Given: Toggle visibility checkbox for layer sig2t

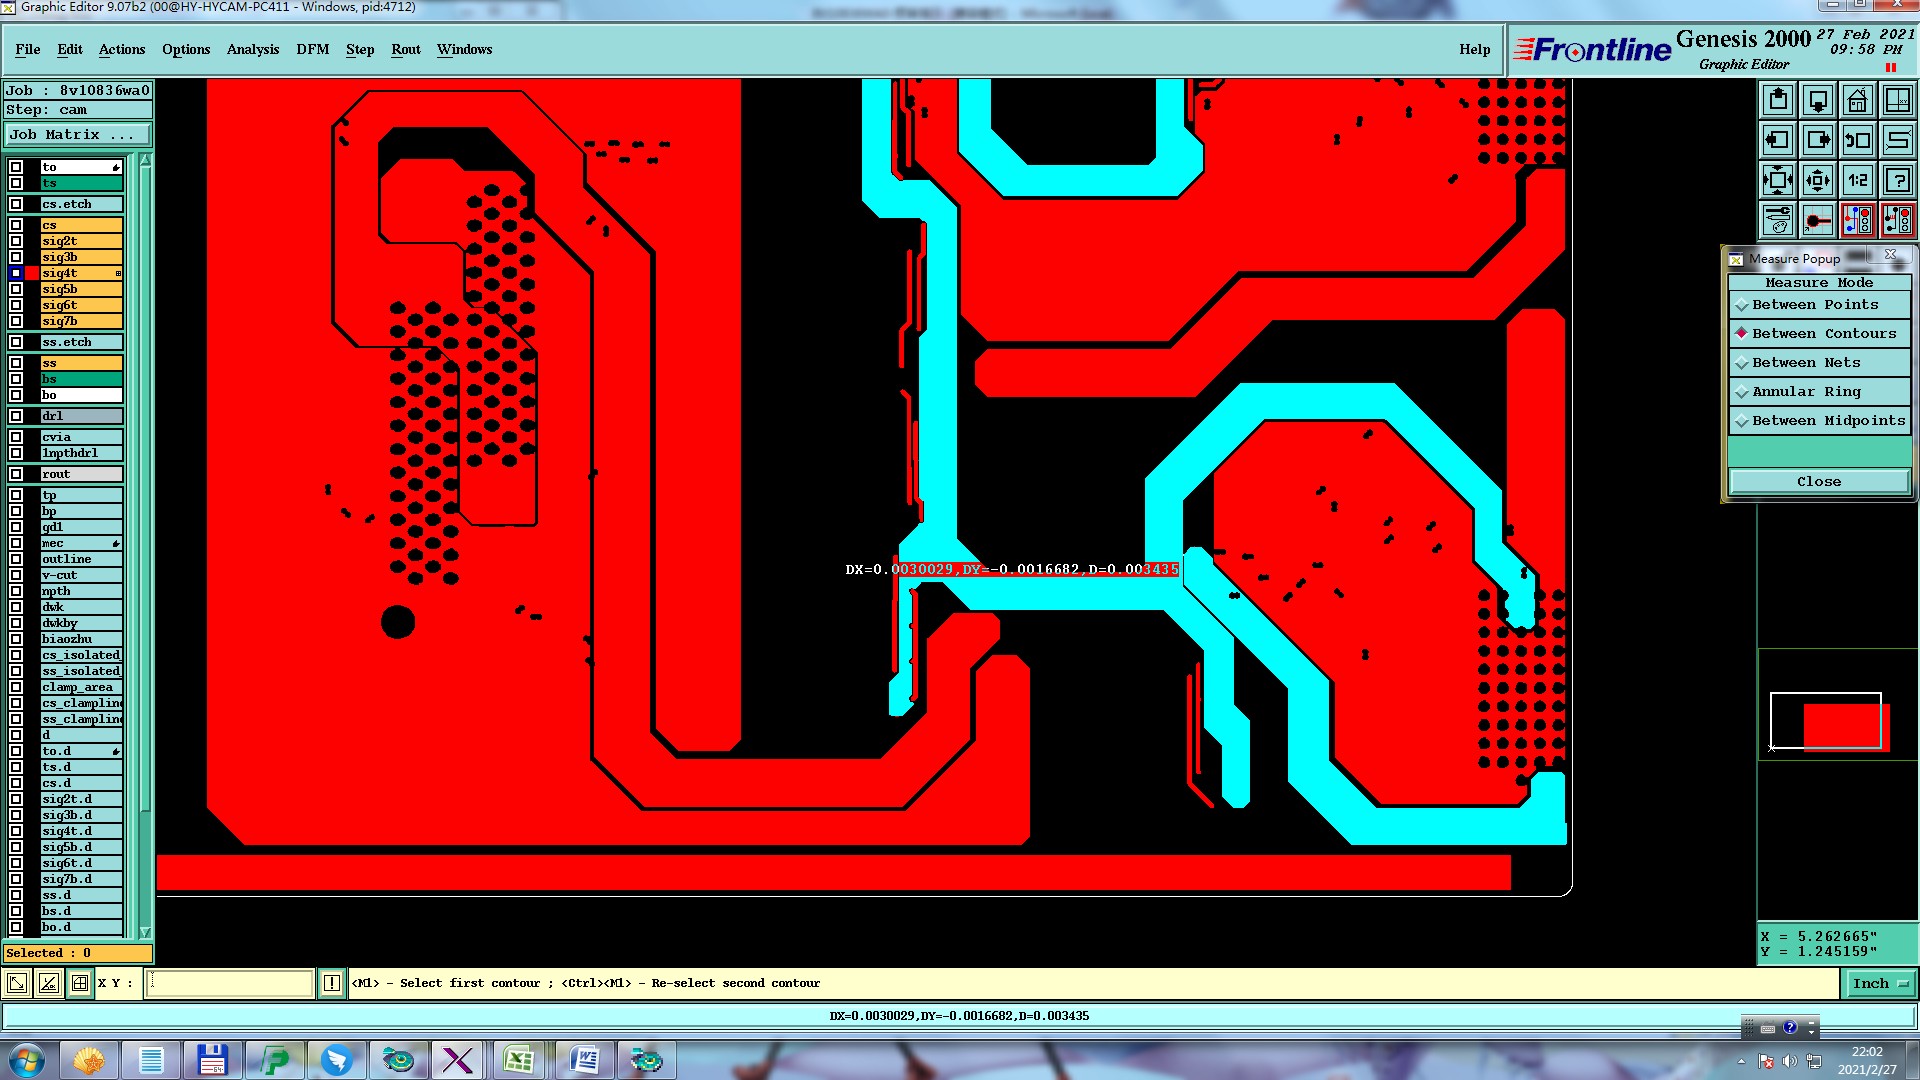Looking at the screenshot, I should click(x=16, y=241).
